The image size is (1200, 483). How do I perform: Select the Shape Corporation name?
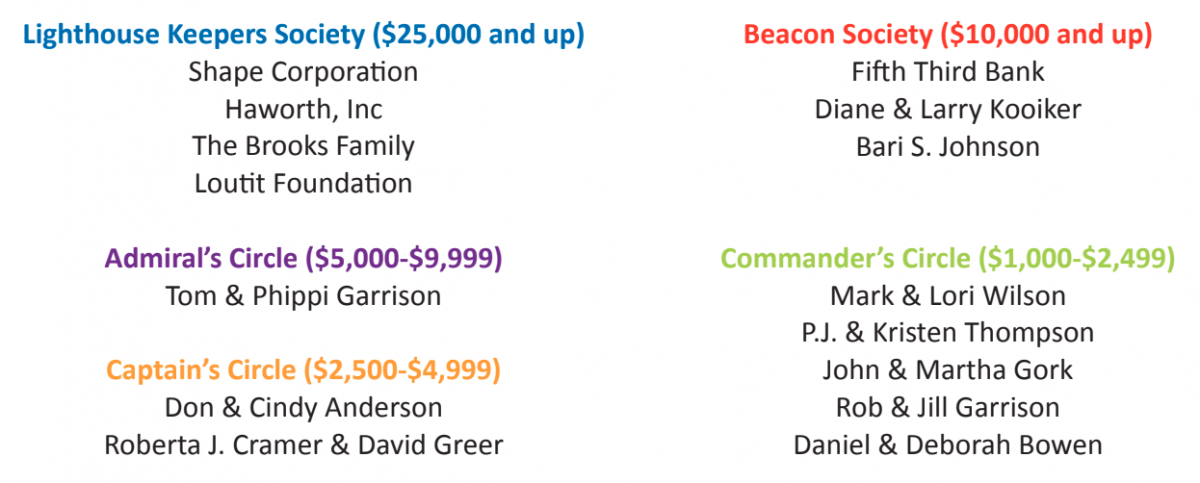[x=303, y=72]
